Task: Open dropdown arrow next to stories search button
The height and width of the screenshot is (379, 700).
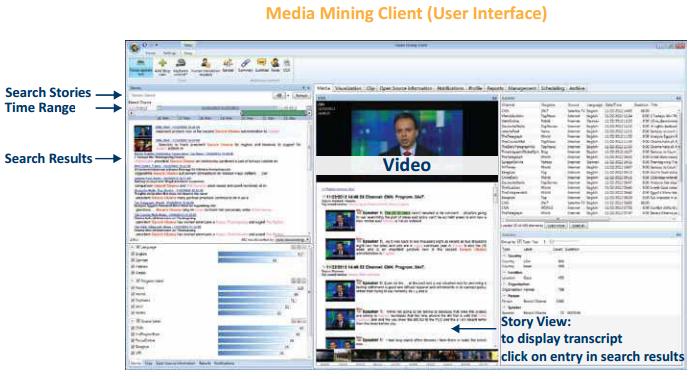Action: pos(288,96)
